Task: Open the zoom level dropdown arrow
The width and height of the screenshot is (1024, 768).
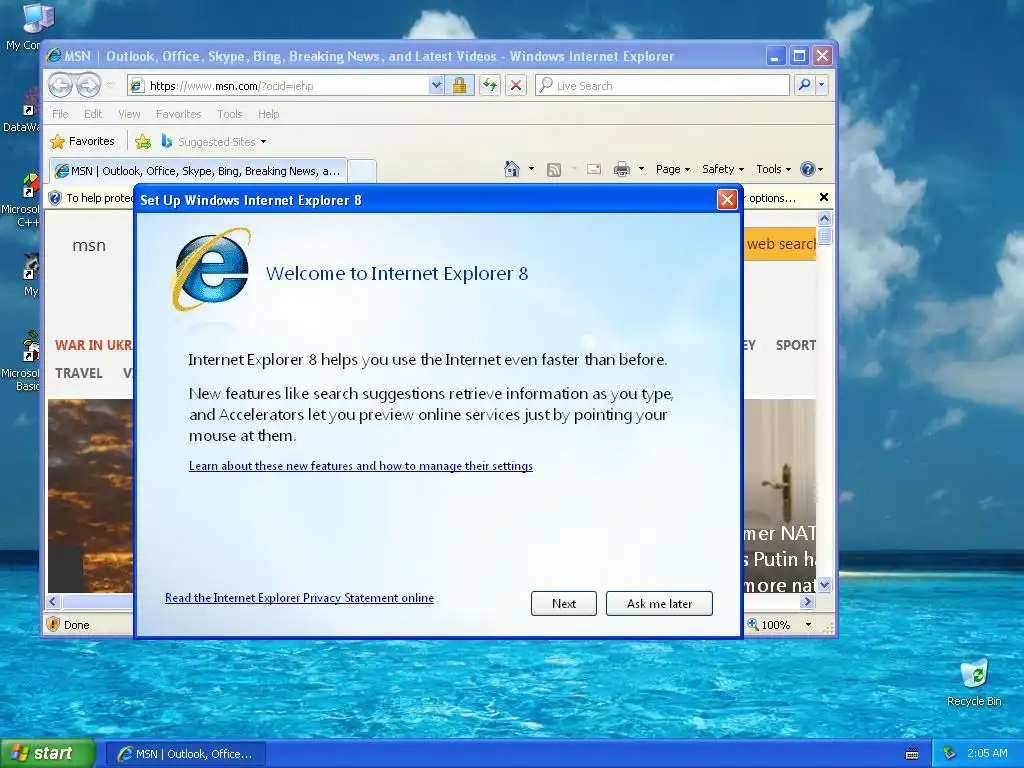Action: tap(808, 625)
